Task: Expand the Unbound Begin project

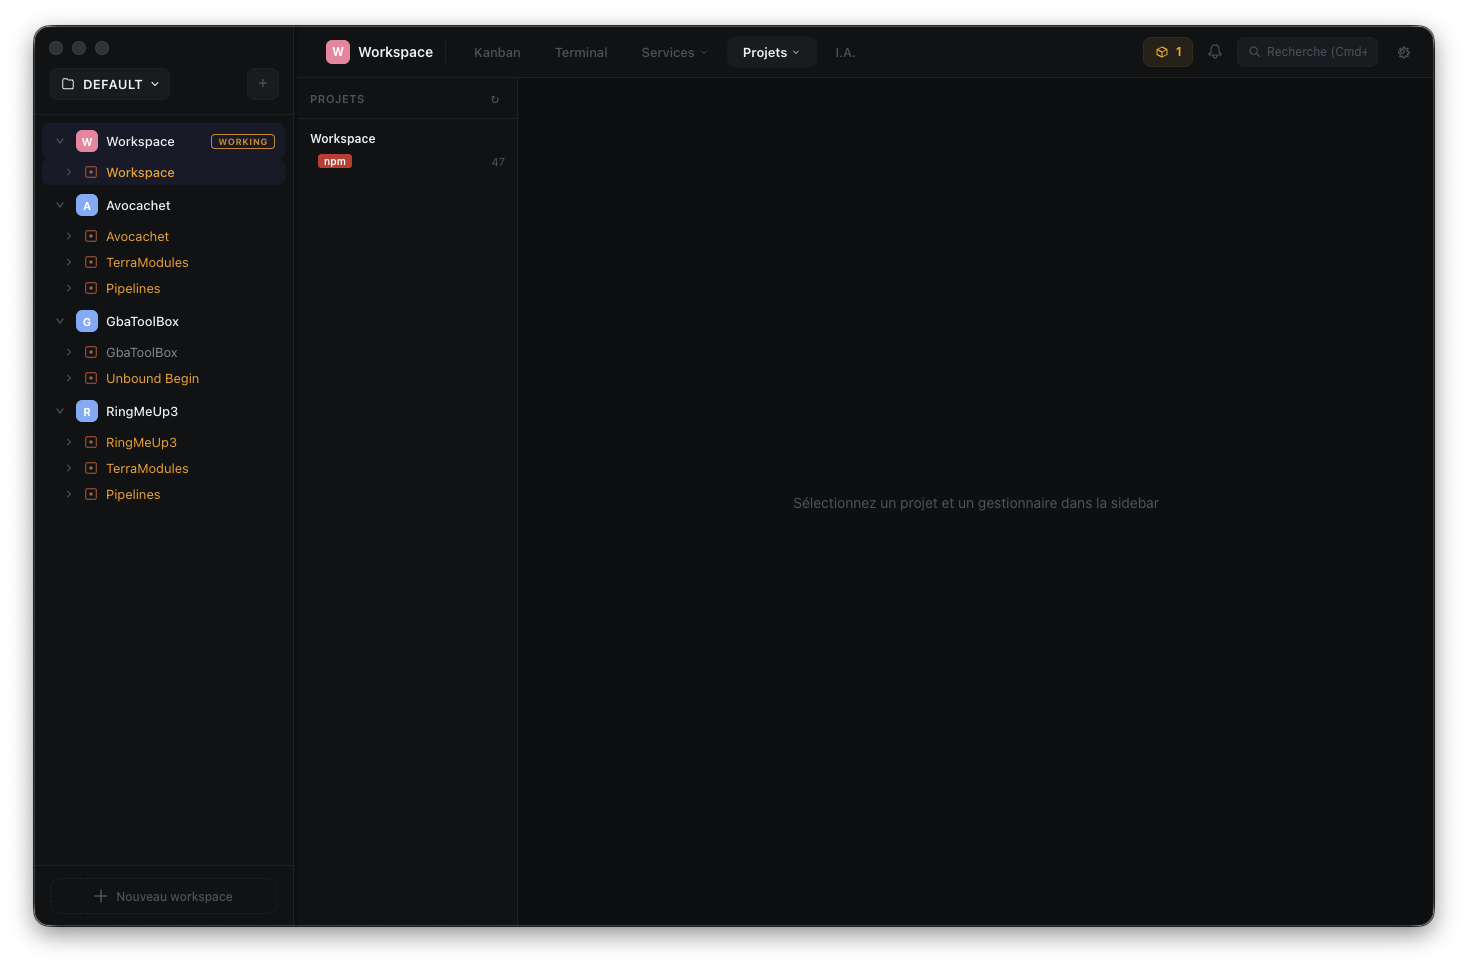Action: 68,378
